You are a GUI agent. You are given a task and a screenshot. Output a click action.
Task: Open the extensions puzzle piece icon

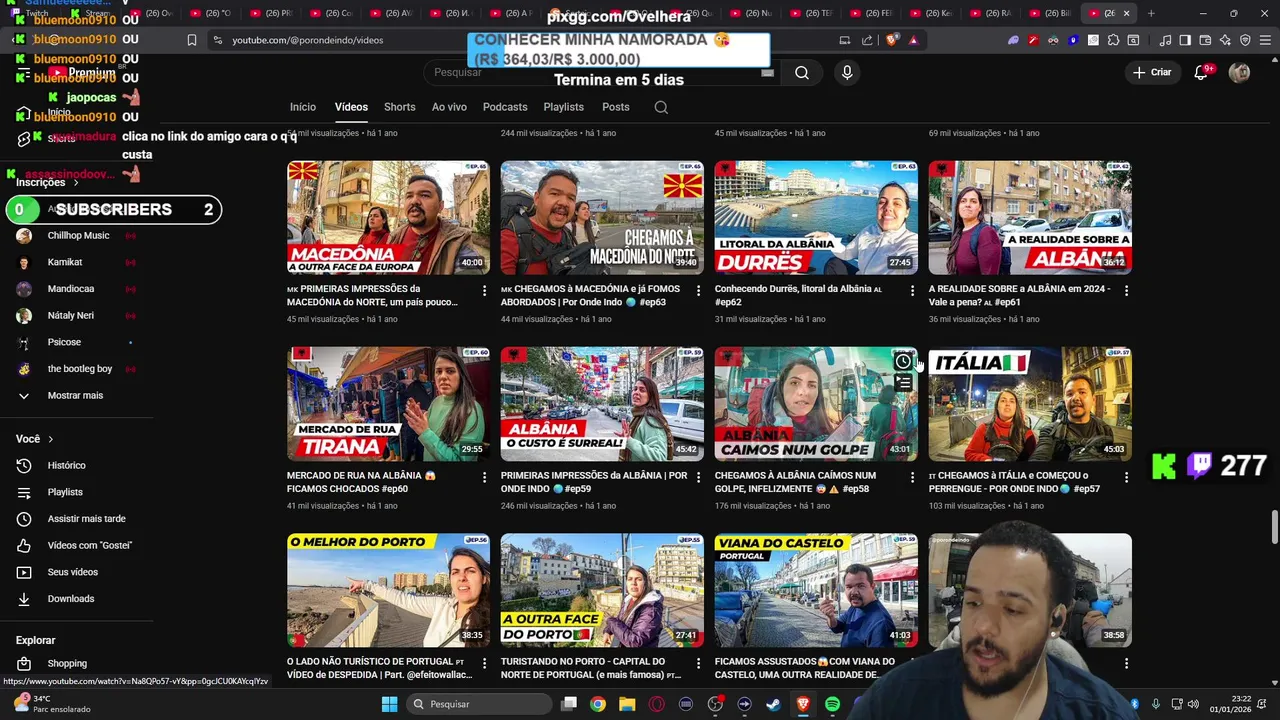1113,40
